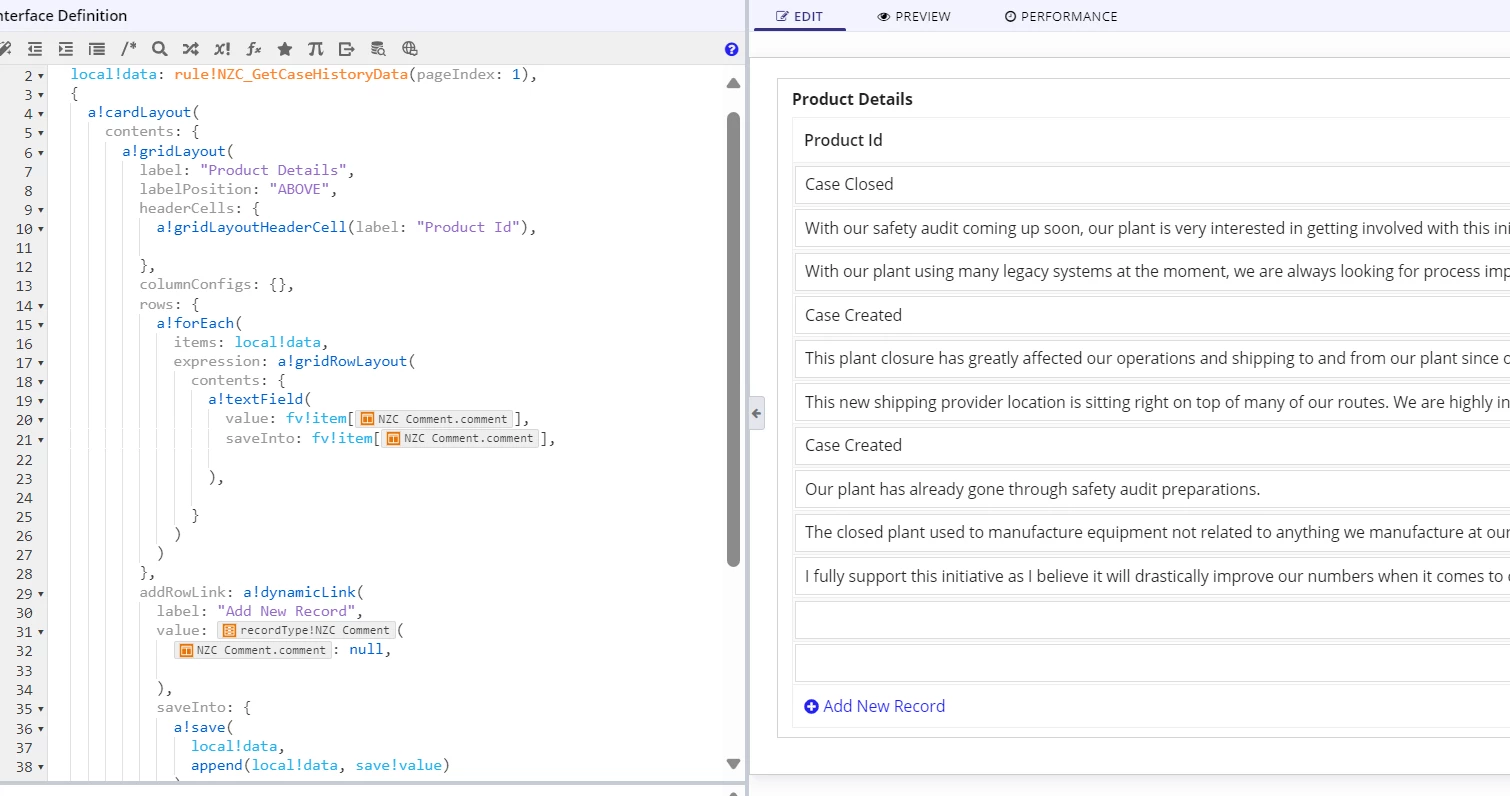Collapse addRowLink fold at line 29
Screen dimensions: 1510x796
[x=41, y=593]
